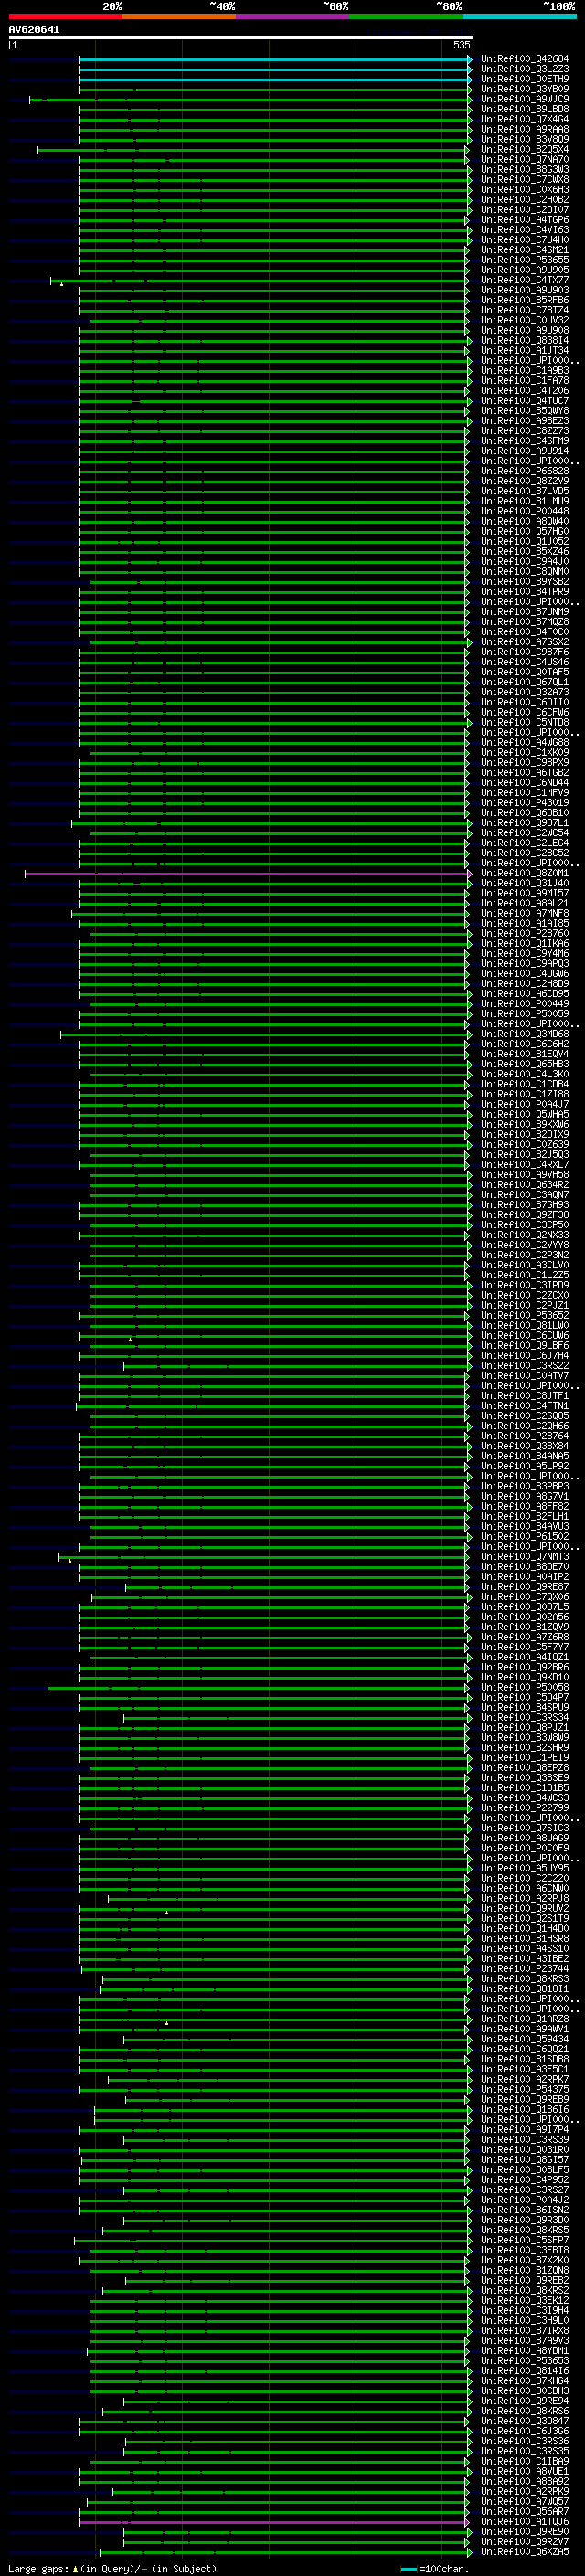Click the purple alignment bar for UniRef100_Q8Z0M1
The height and width of the screenshot is (2576, 585).
pos(248,874)
